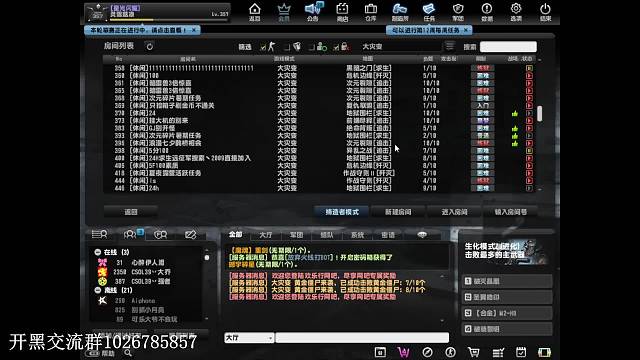Click the join arrow for room 444
The image size is (640, 360).
pos(529,180)
